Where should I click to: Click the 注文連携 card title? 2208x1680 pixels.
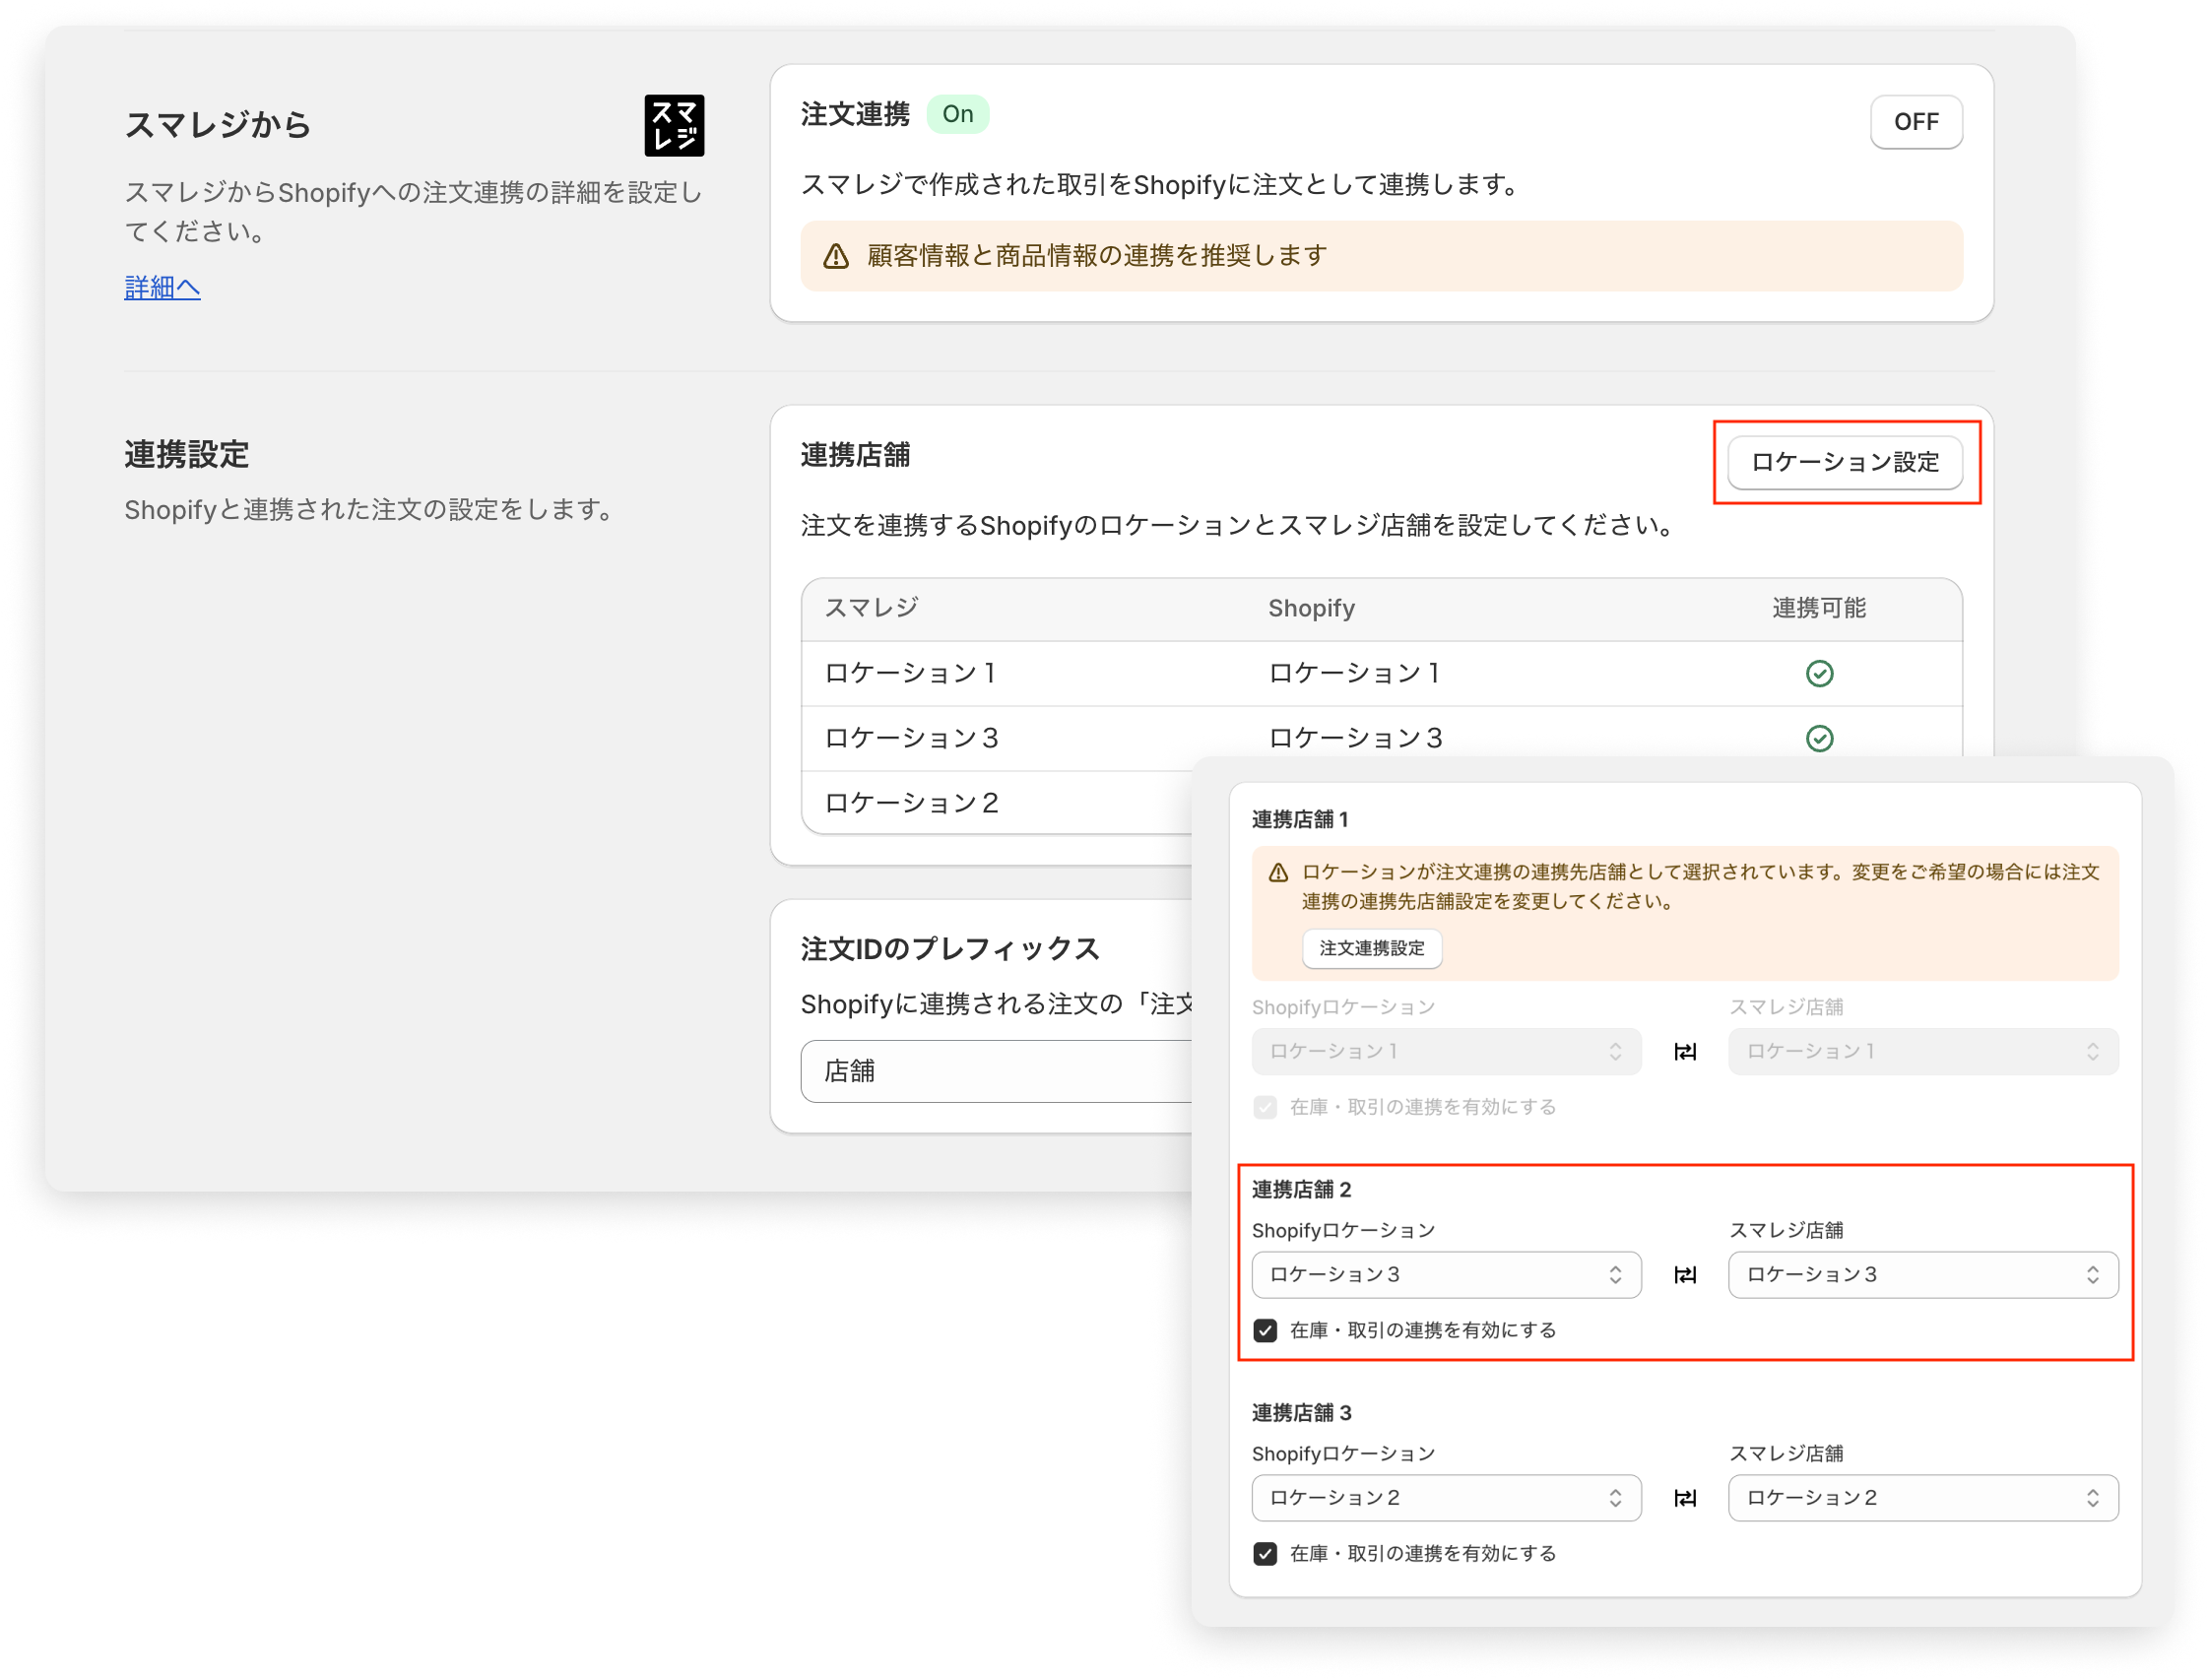pyautogui.click(x=855, y=114)
